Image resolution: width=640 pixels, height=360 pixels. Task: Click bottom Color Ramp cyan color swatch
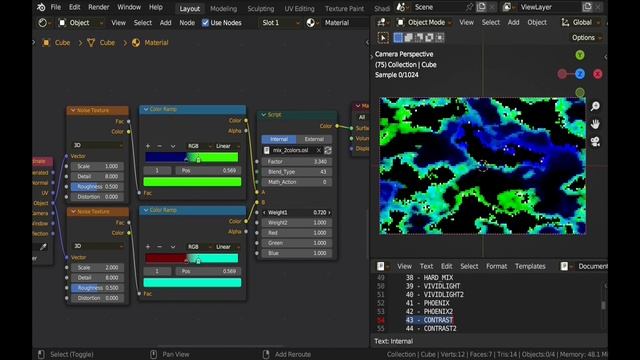tap(192, 282)
